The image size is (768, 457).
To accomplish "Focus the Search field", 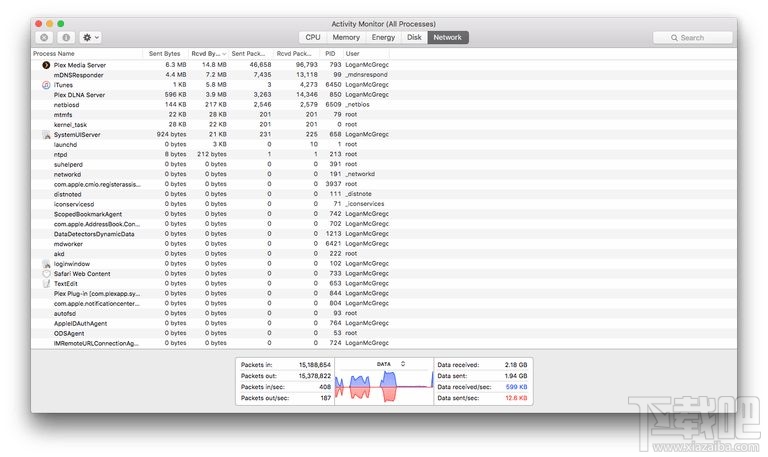I will [x=693, y=38].
